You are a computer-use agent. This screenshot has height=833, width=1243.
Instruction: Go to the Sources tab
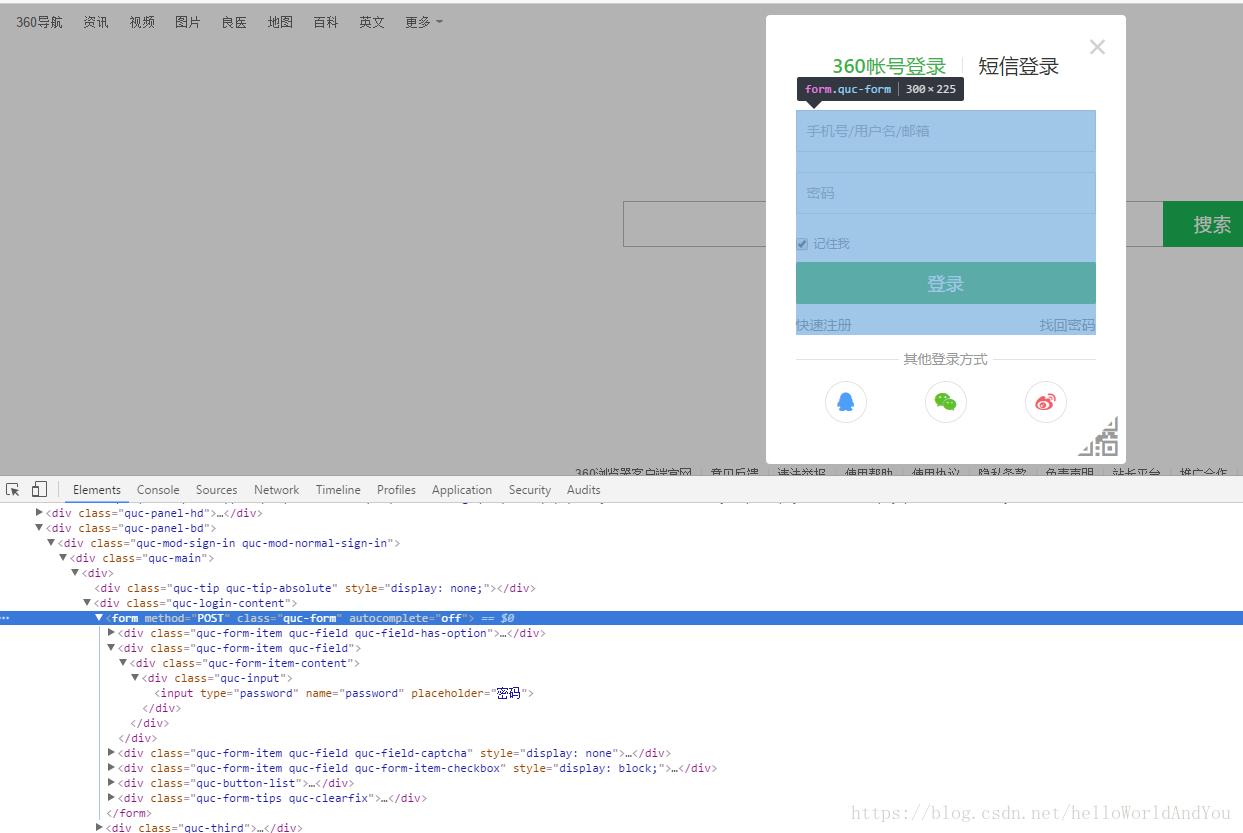(x=217, y=490)
